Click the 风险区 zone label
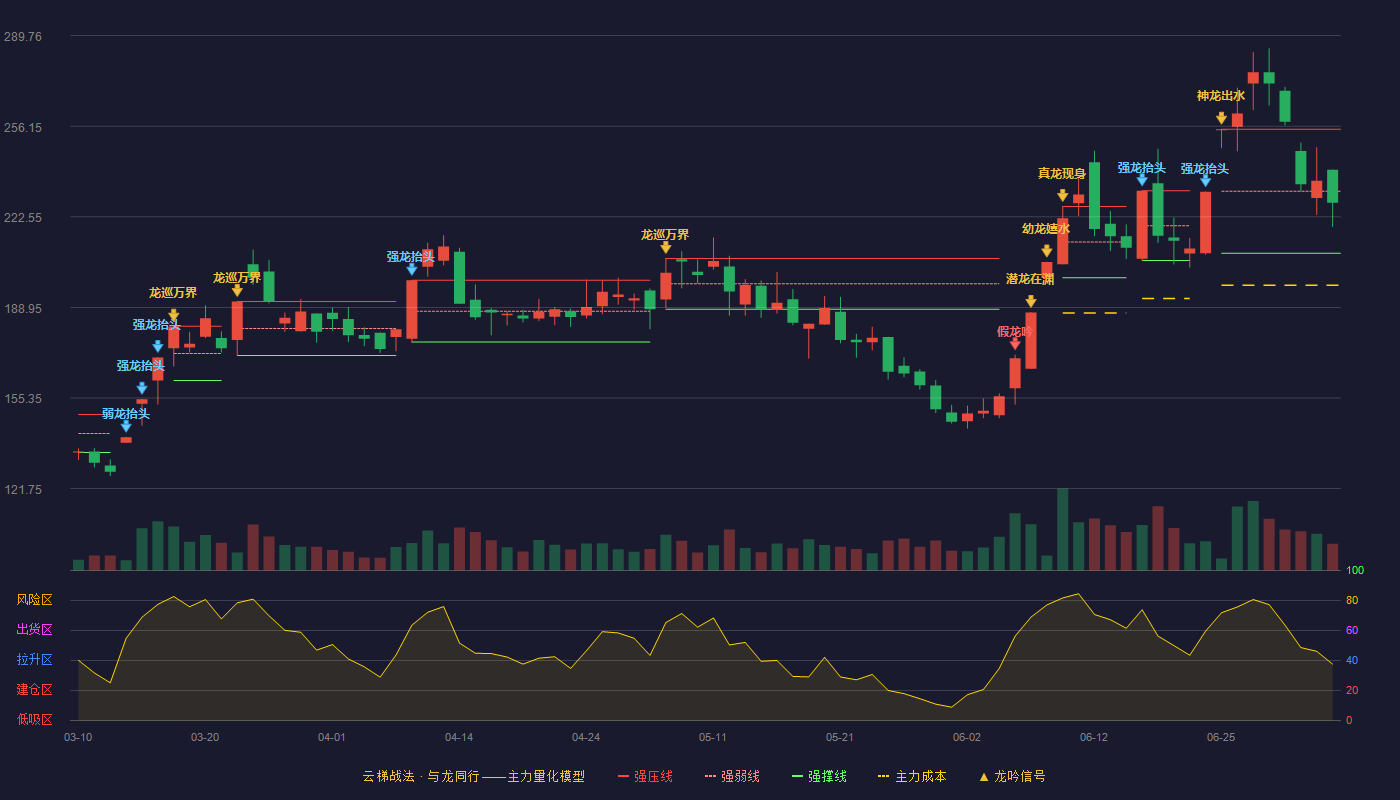 tap(34, 600)
